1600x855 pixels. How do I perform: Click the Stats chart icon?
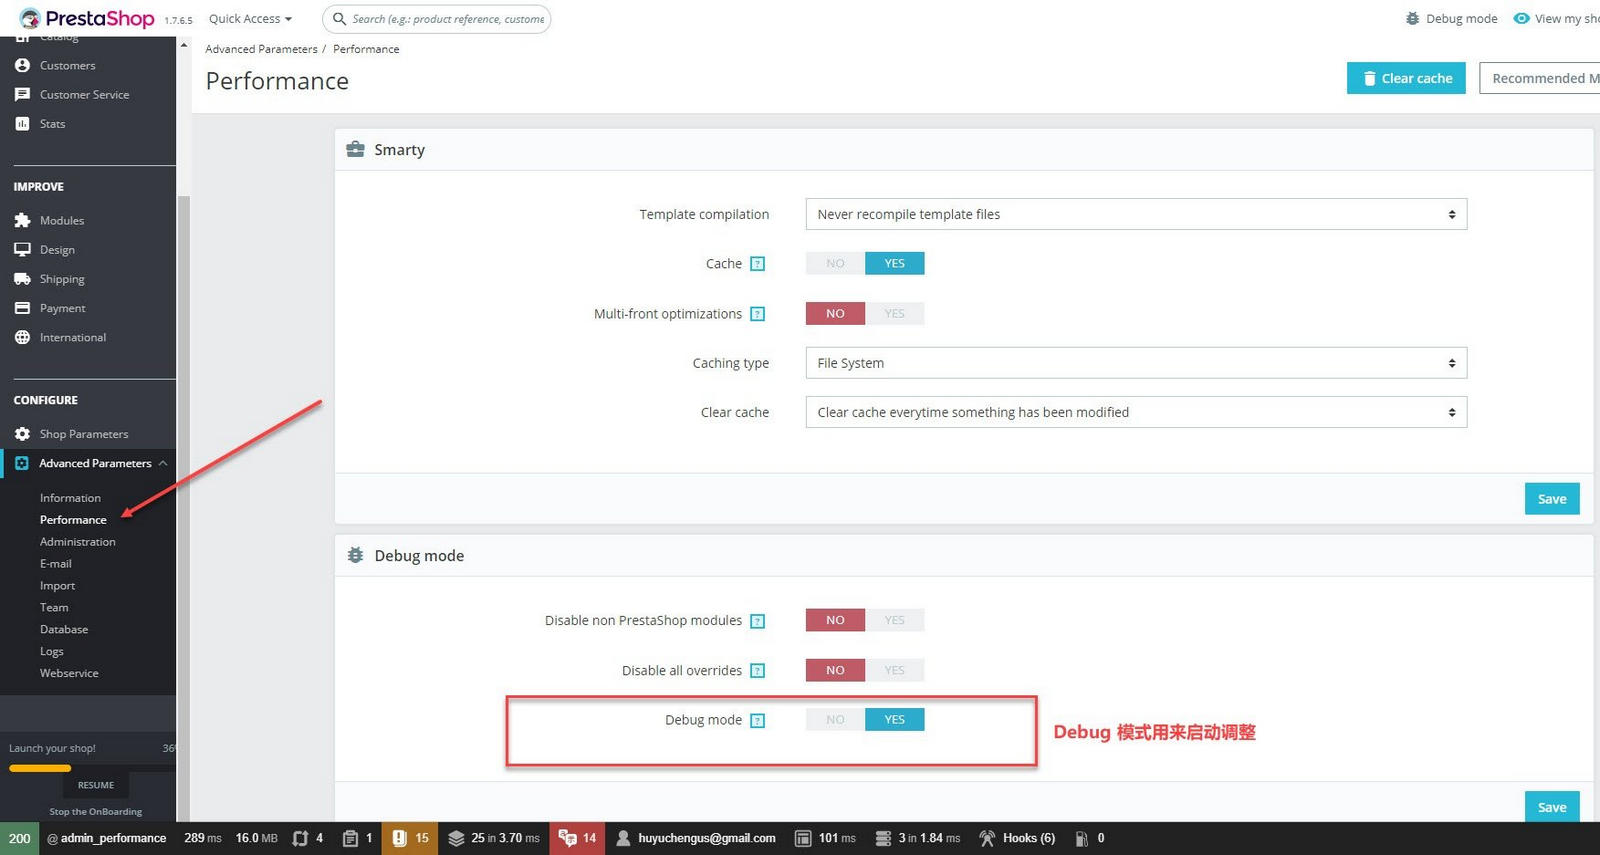(22, 124)
